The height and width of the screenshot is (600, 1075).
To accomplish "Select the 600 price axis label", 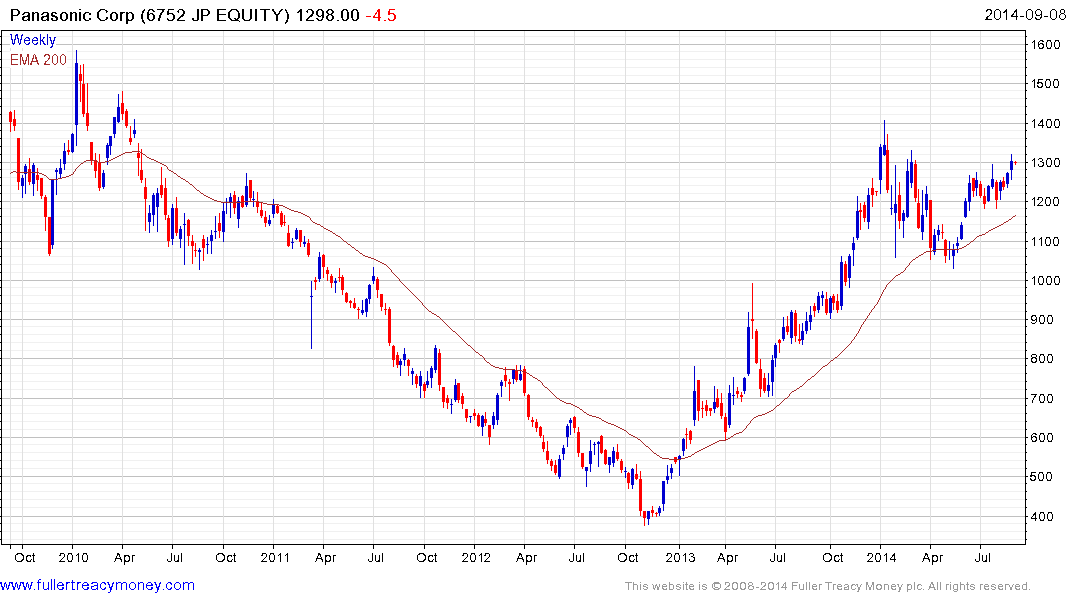I will point(1042,437).
